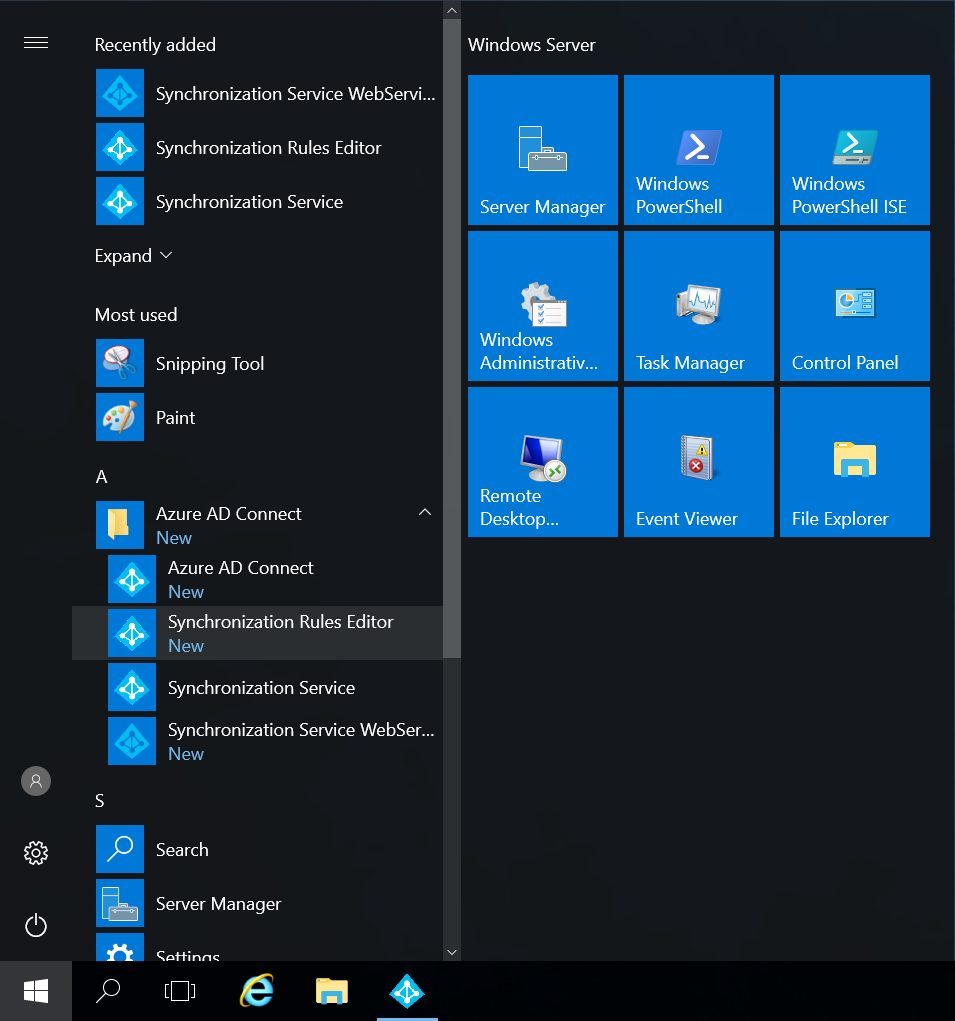
Task: Click the Recently added heading
Action: pos(155,45)
